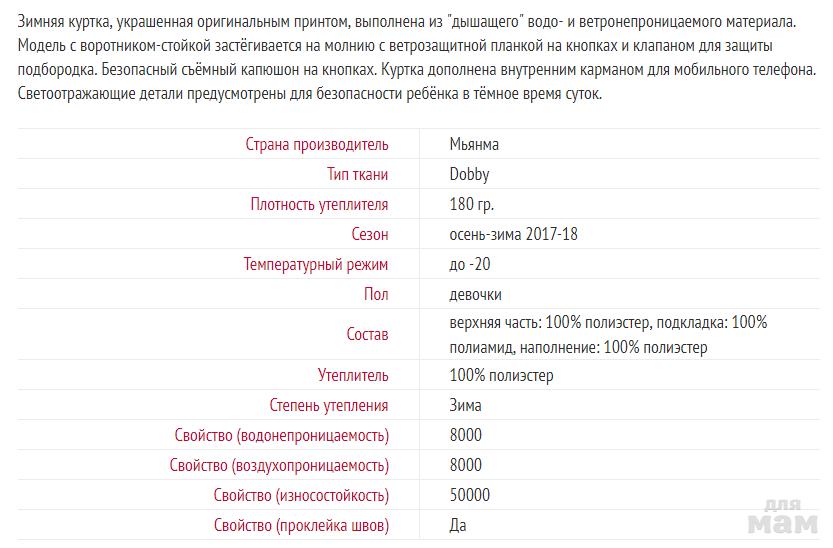
Task: Select the "Свойство (износостойкость)" label
Action: coord(301,495)
